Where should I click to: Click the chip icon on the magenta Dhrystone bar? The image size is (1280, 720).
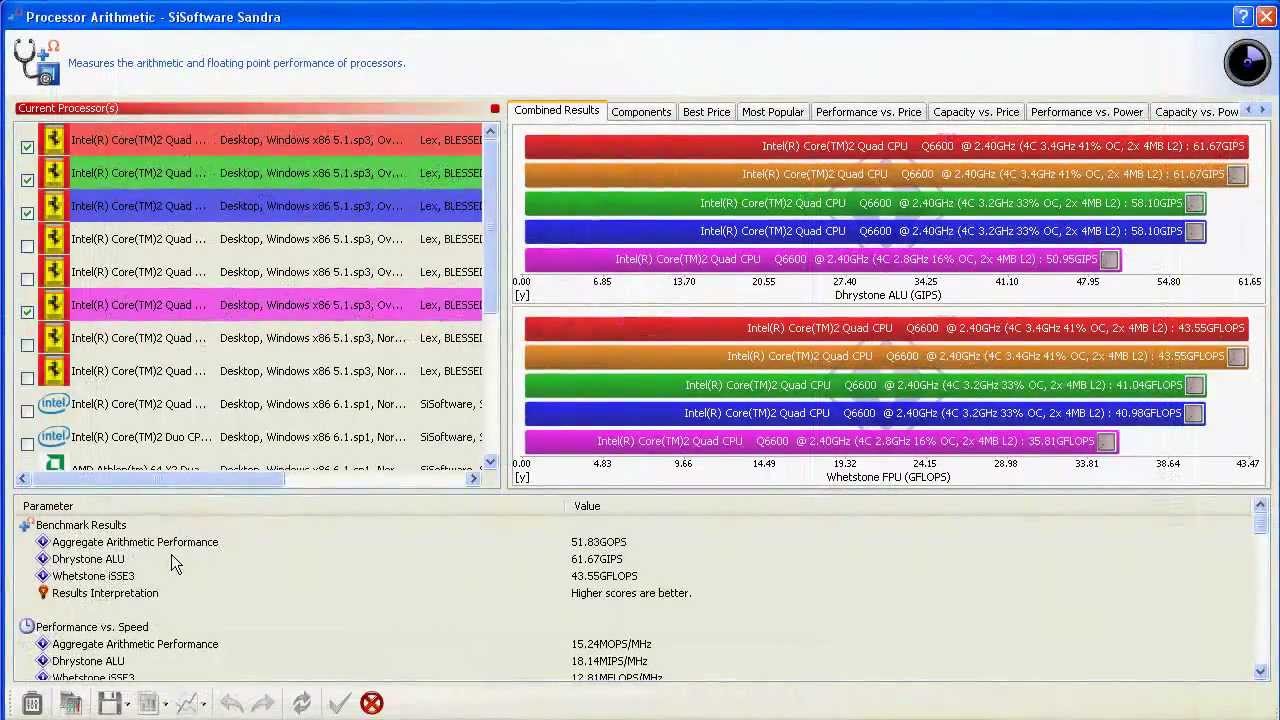tap(1109, 260)
